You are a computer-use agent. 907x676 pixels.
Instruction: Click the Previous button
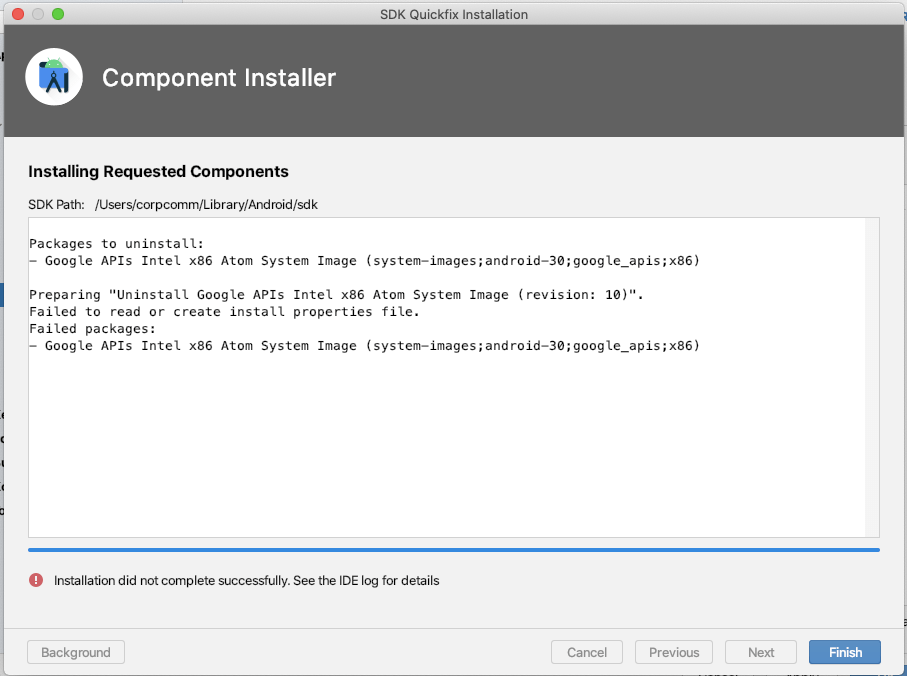pyautogui.click(x=674, y=652)
